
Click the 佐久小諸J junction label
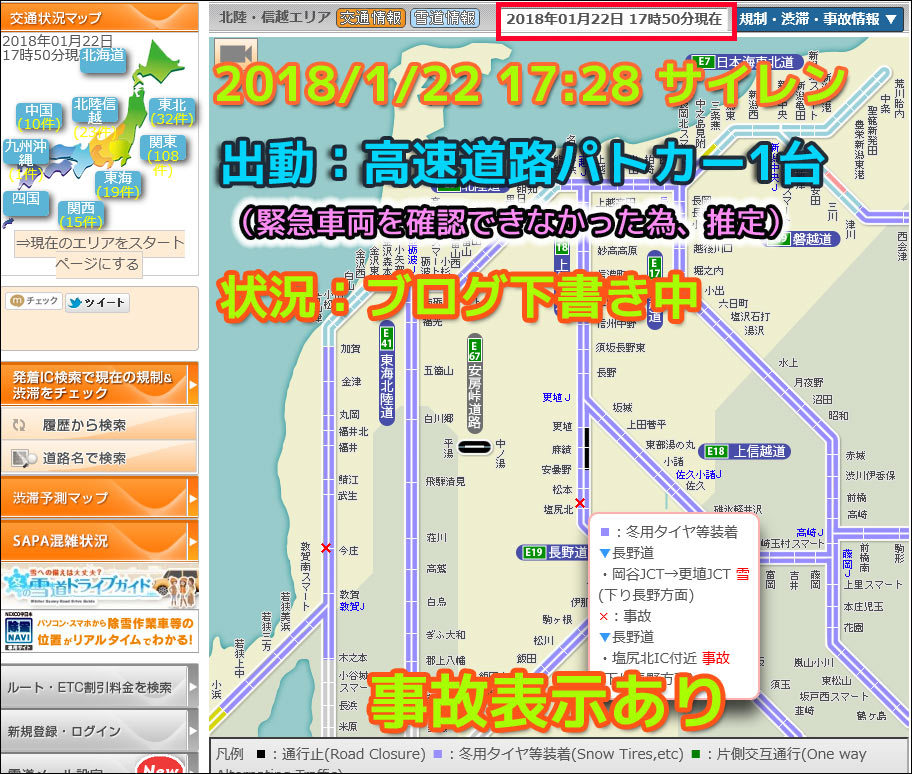[699, 475]
